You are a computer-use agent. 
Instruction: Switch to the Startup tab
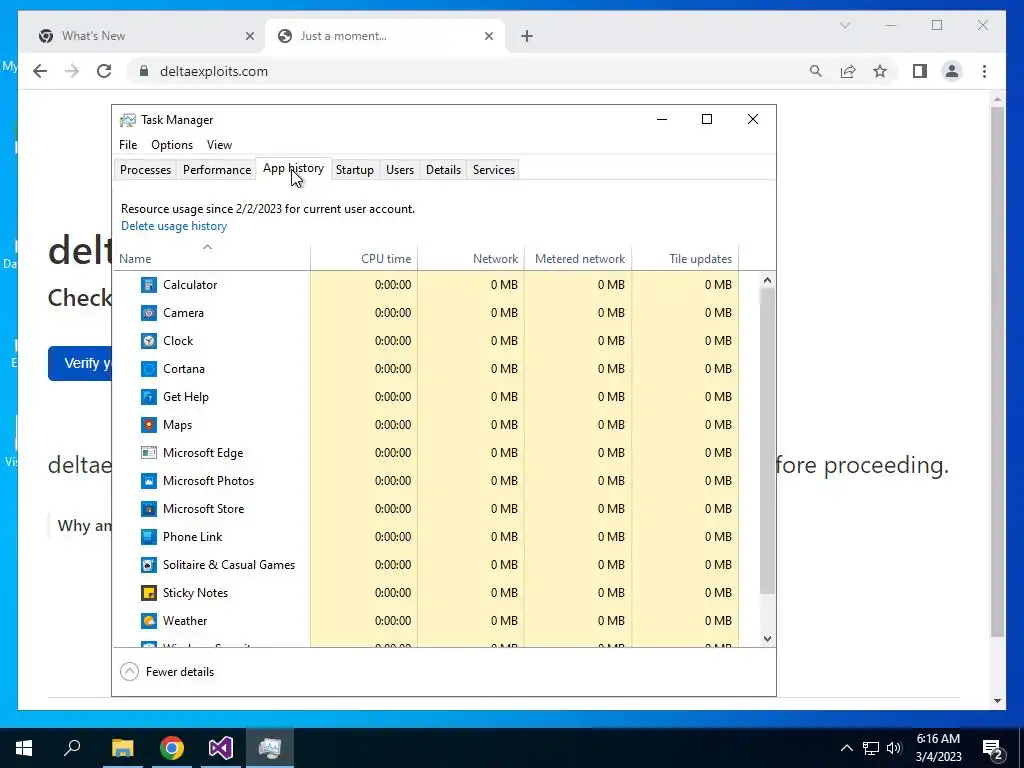click(x=355, y=170)
